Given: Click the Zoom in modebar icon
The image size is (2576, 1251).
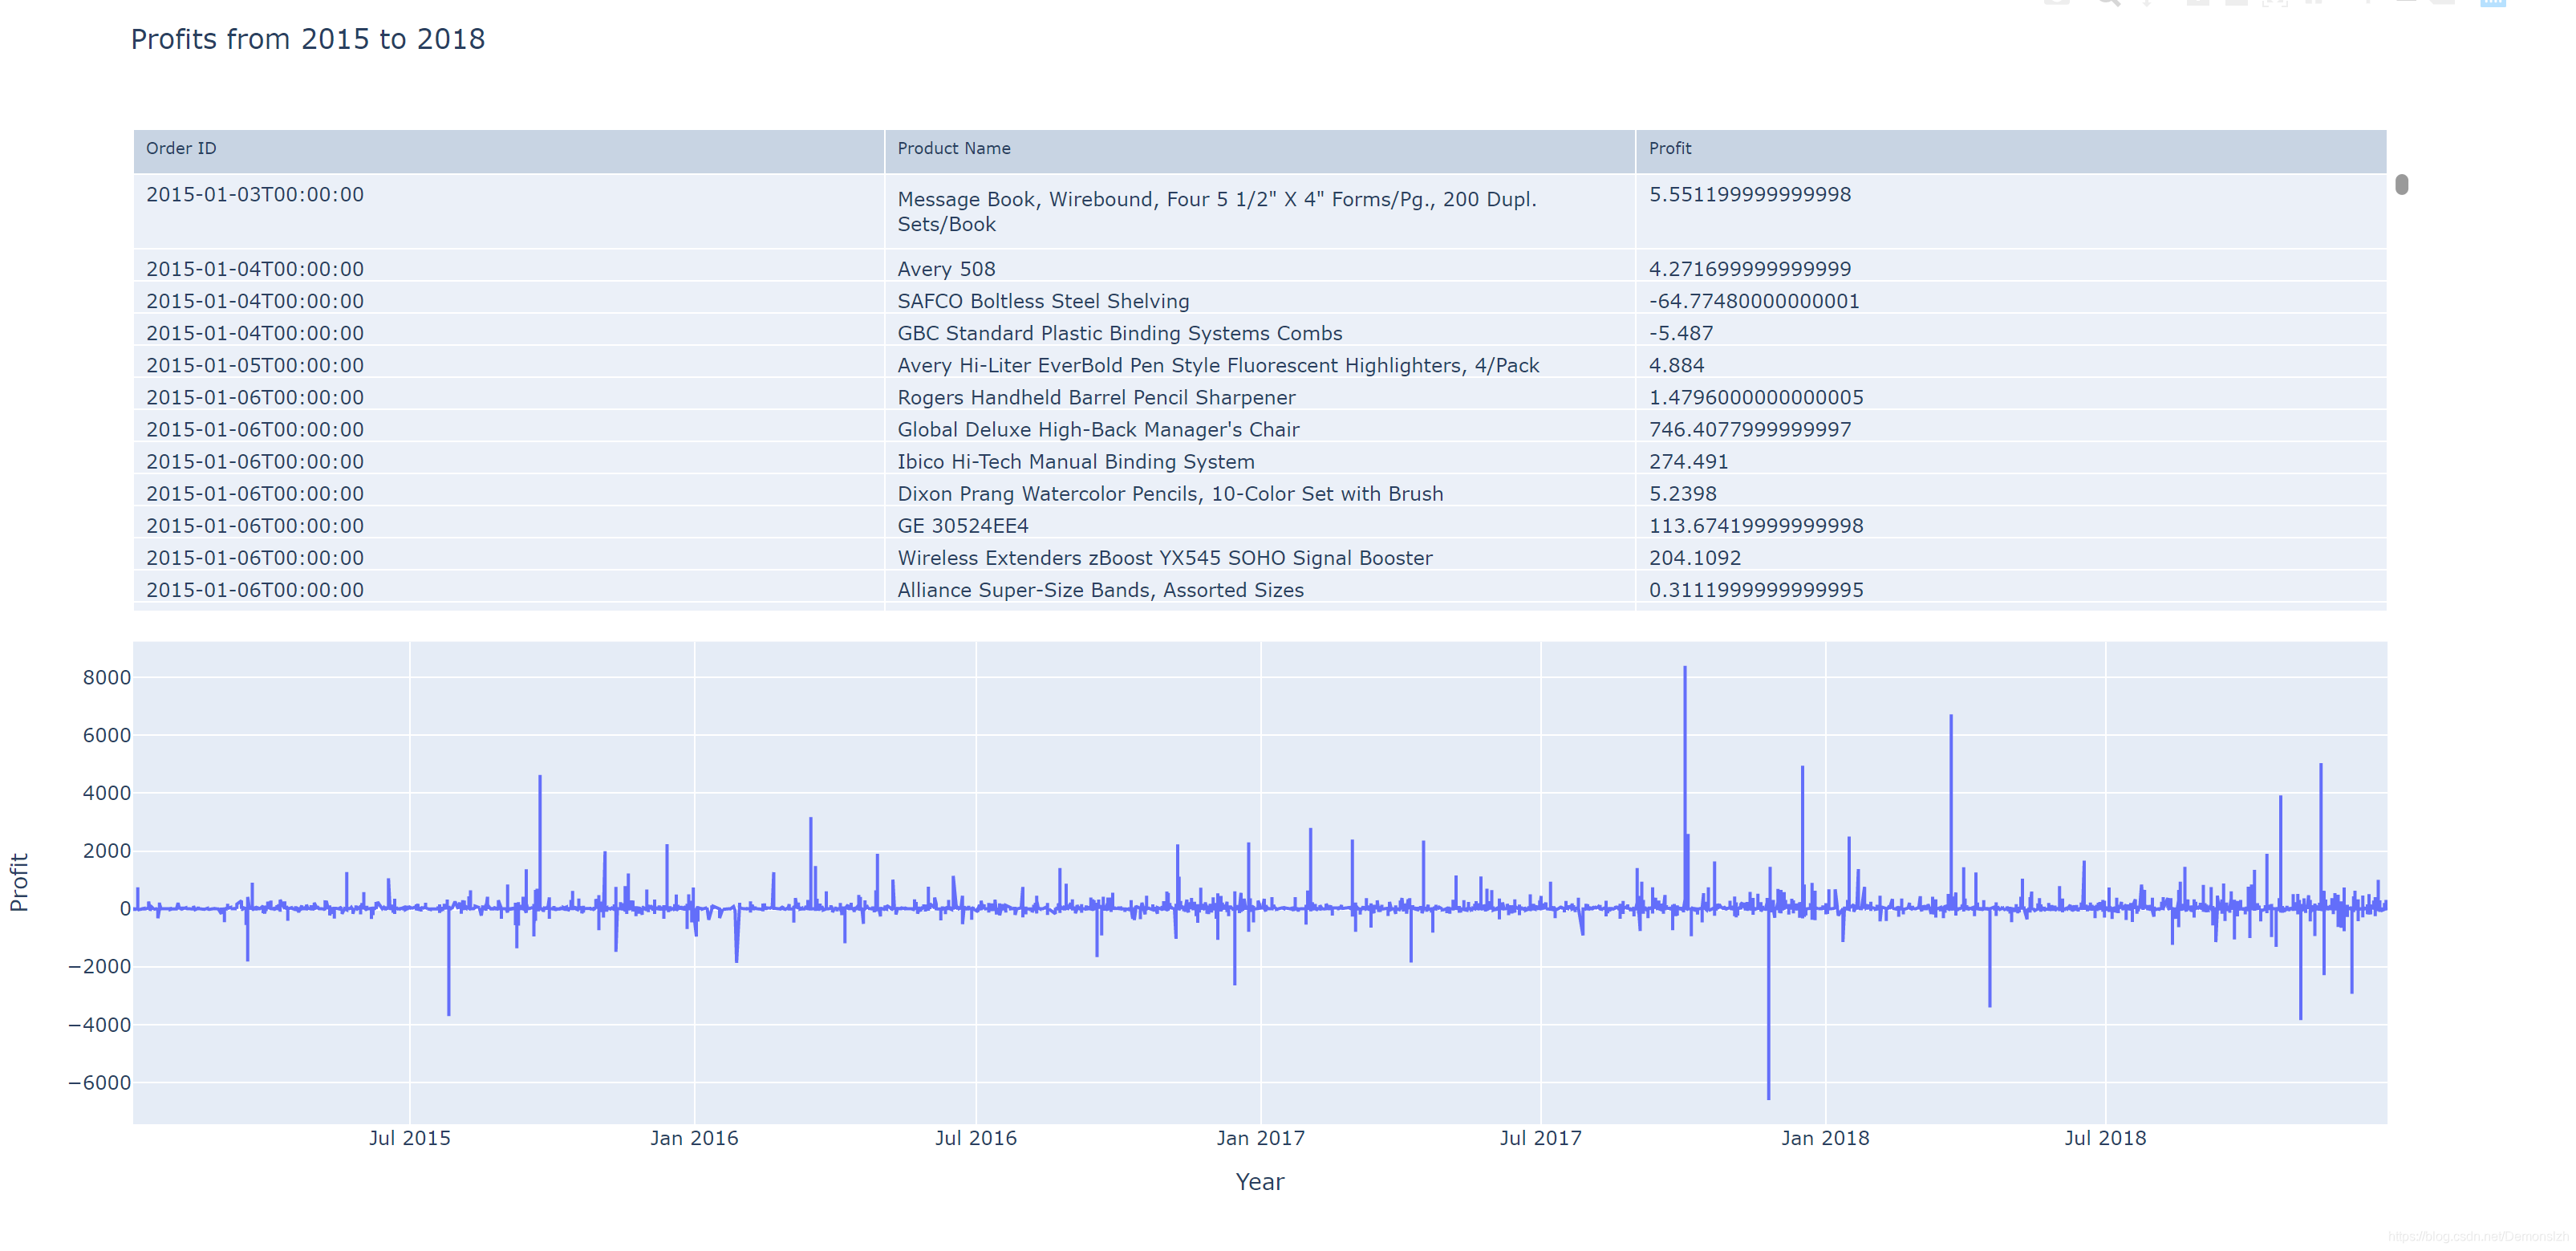Looking at the screenshot, I should [2198, 2].
